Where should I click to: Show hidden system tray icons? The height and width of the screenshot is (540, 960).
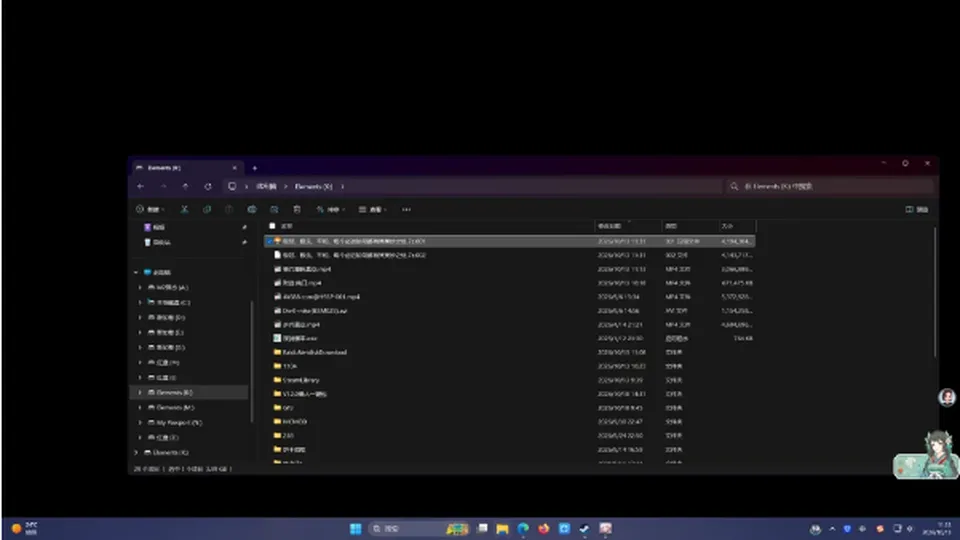coord(832,528)
